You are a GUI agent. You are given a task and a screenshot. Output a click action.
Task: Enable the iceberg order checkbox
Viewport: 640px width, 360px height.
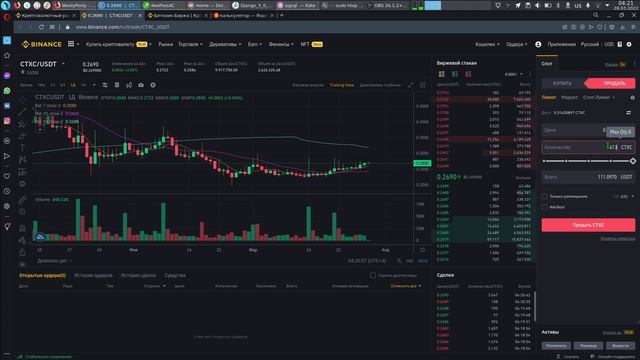(544, 207)
